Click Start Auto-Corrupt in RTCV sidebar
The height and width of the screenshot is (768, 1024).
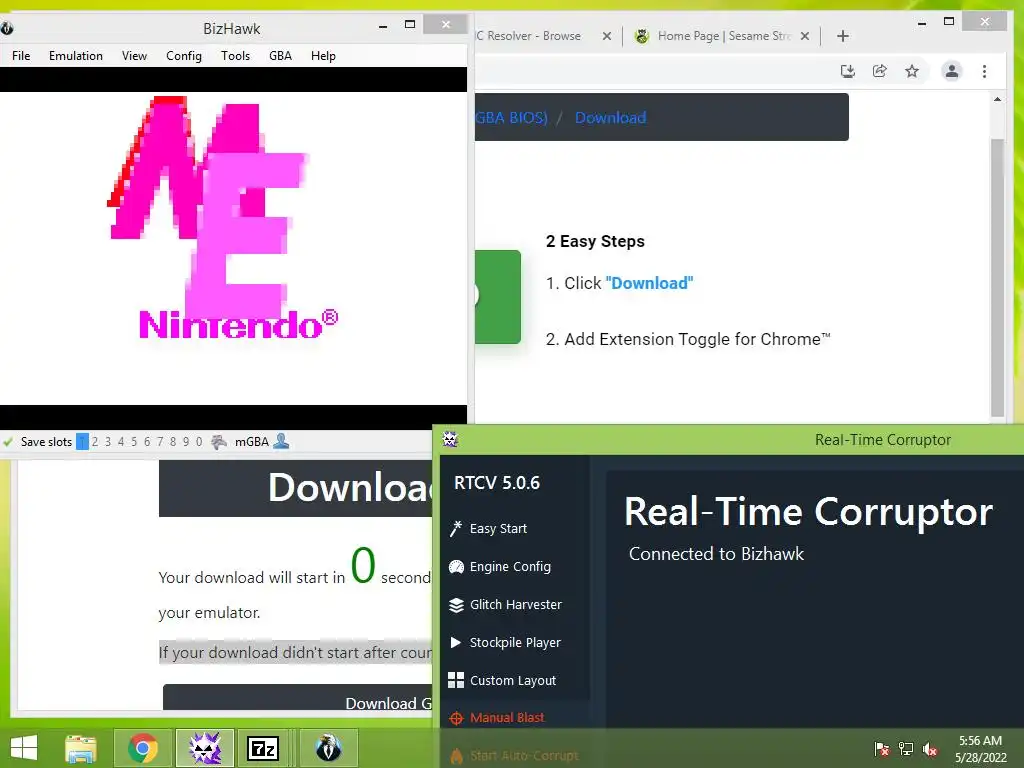515,756
